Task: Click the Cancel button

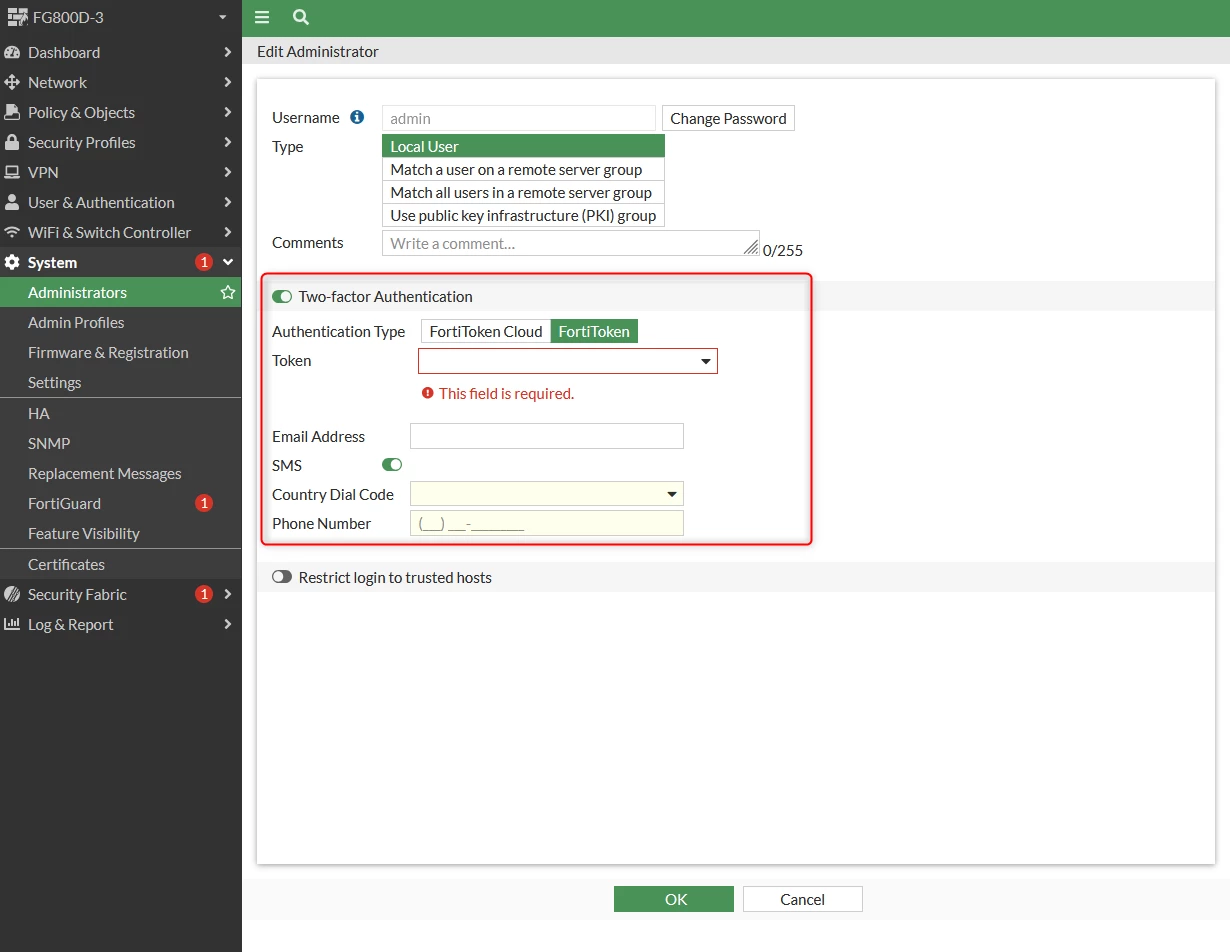Action: (x=802, y=899)
